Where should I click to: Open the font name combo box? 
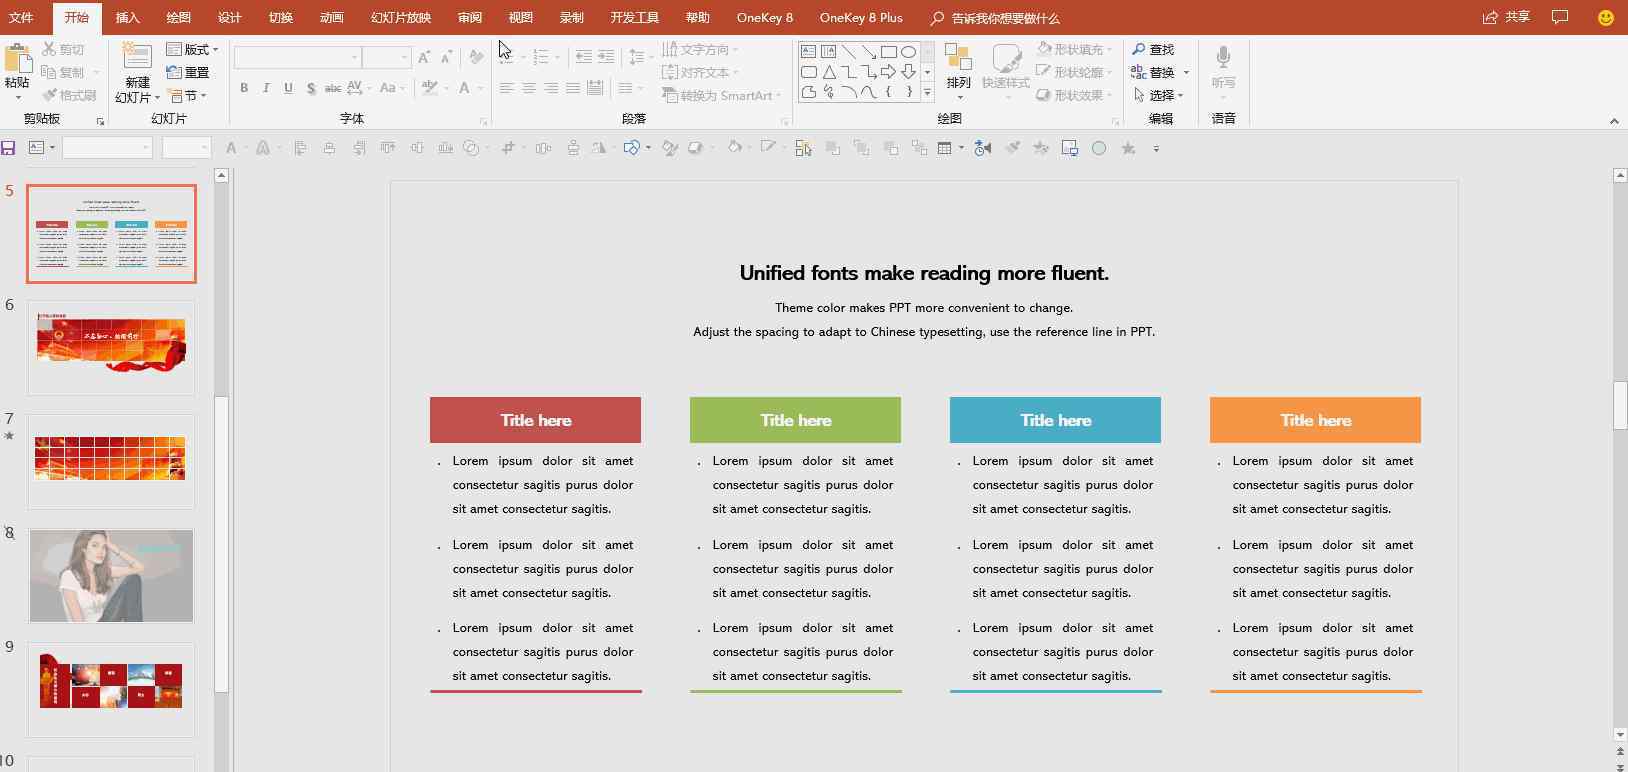tap(297, 57)
